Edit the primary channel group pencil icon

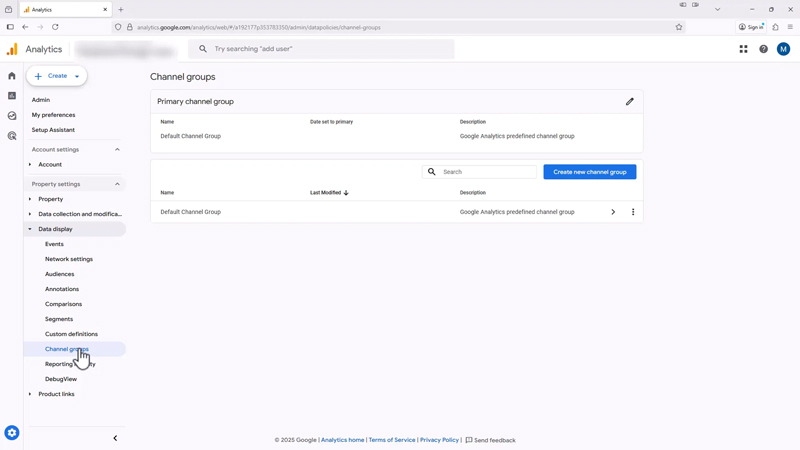pyautogui.click(x=630, y=102)
